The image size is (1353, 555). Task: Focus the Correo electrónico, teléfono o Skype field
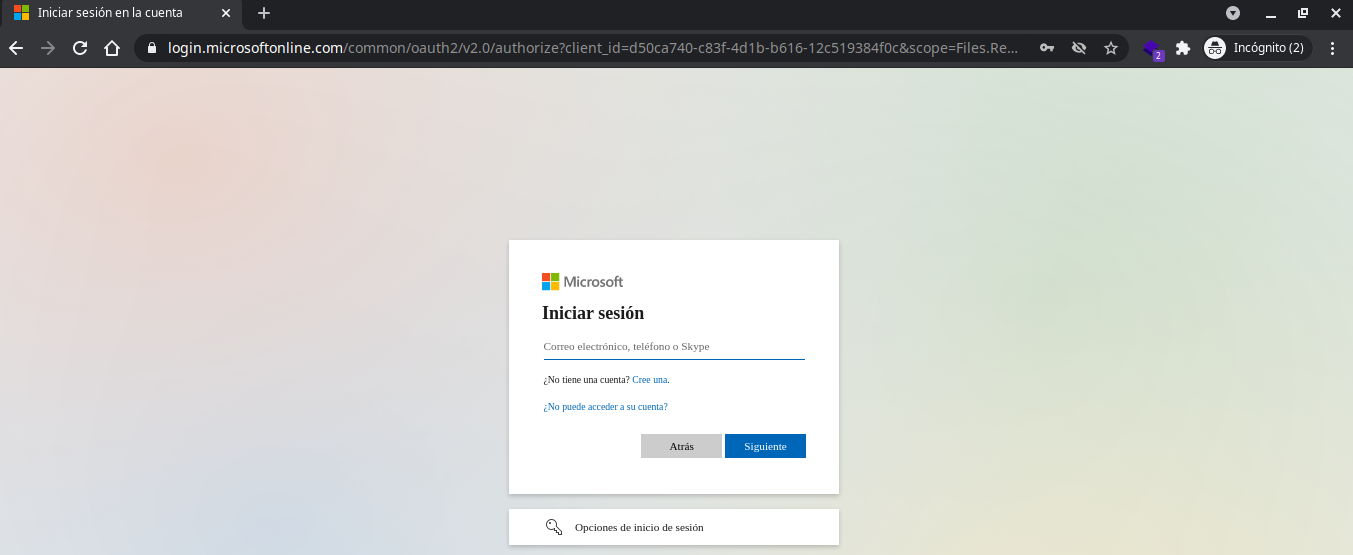673,346
